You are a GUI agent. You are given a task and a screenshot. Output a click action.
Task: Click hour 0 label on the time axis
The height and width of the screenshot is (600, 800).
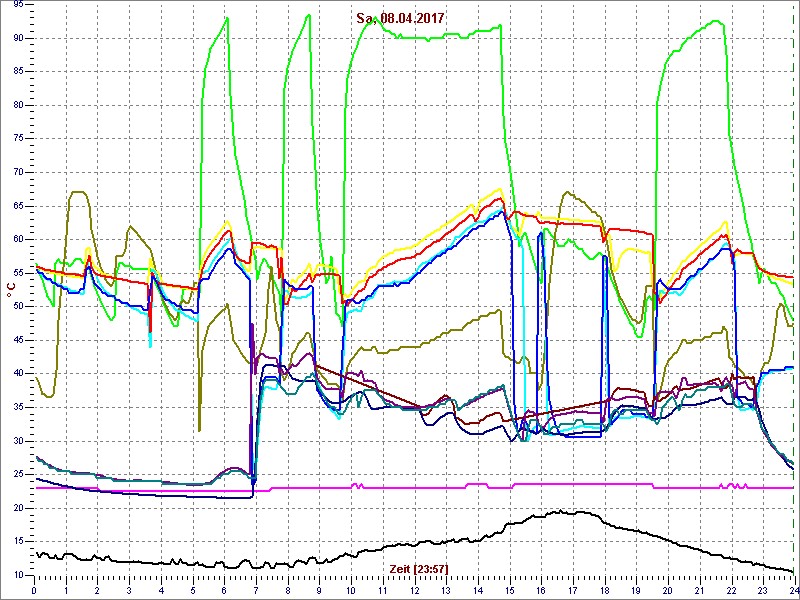[34, 589]
